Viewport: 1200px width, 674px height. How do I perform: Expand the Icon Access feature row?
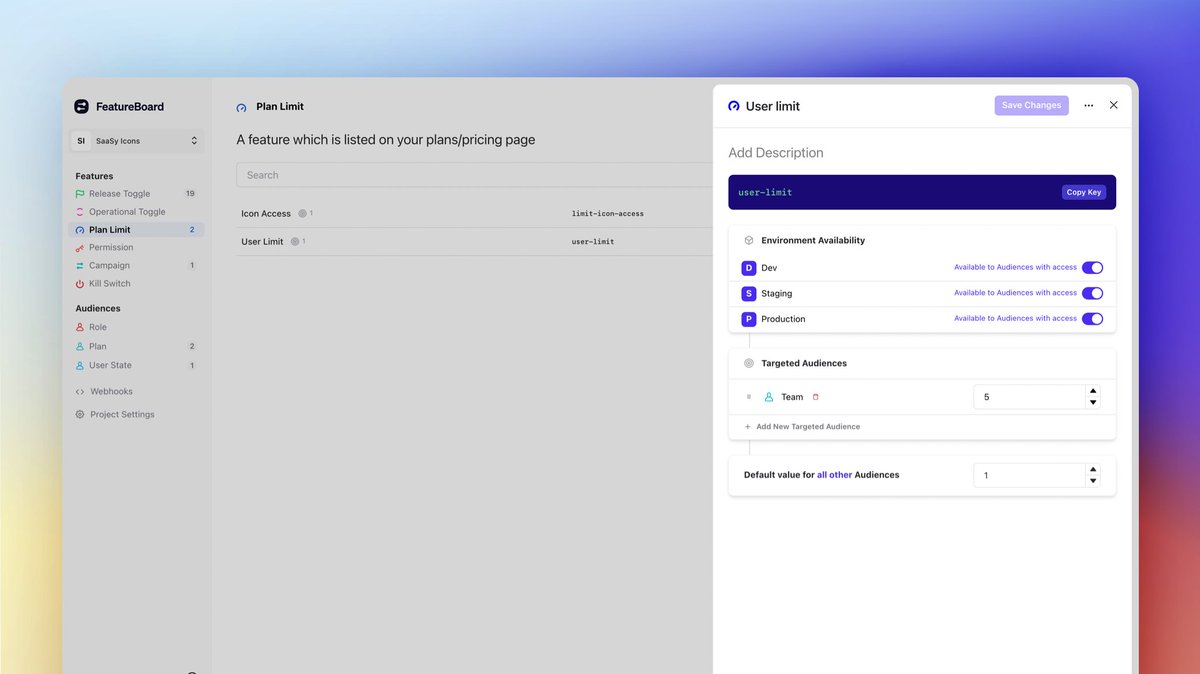click(265, 213)
